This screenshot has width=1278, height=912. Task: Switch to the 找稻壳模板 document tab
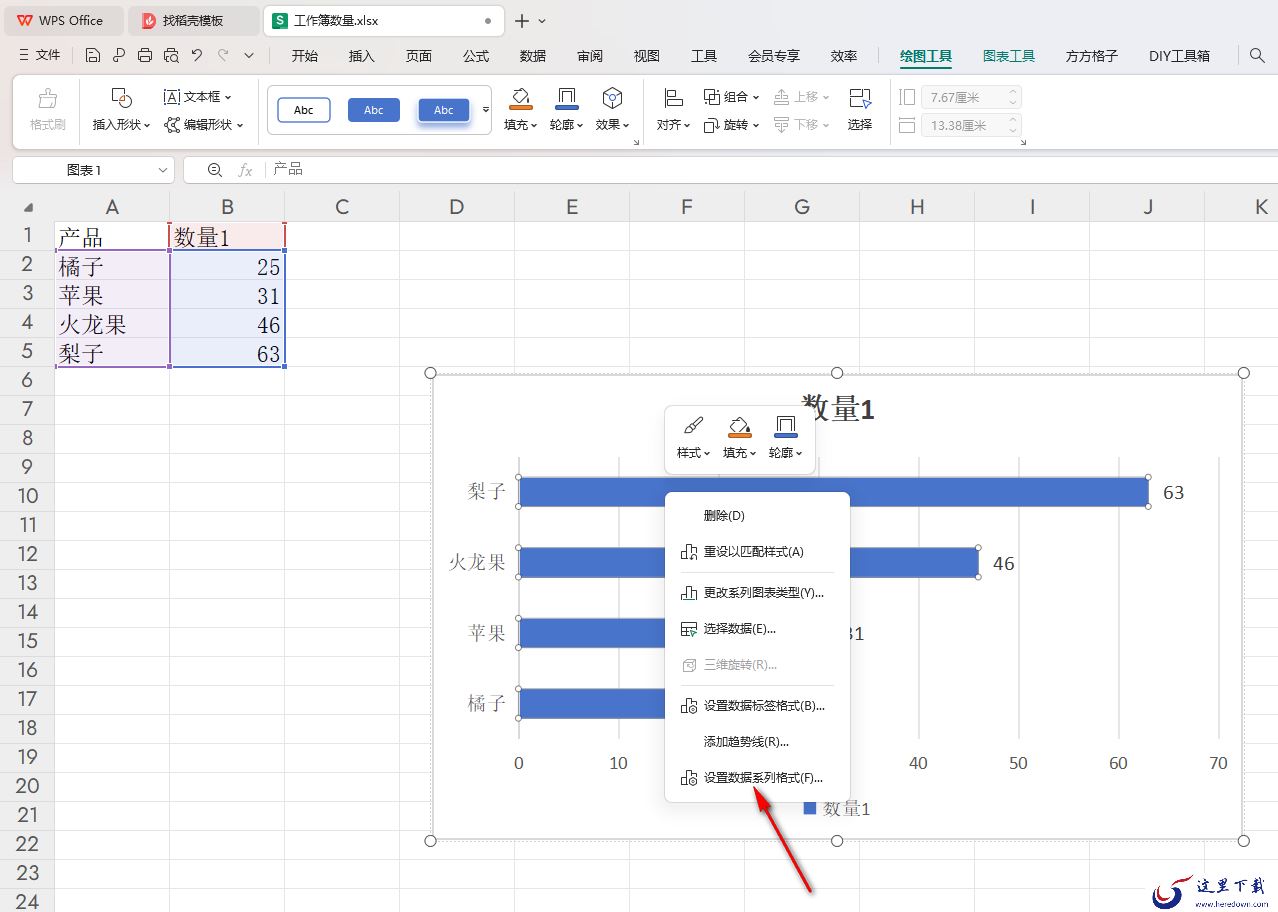coord(193,20)
